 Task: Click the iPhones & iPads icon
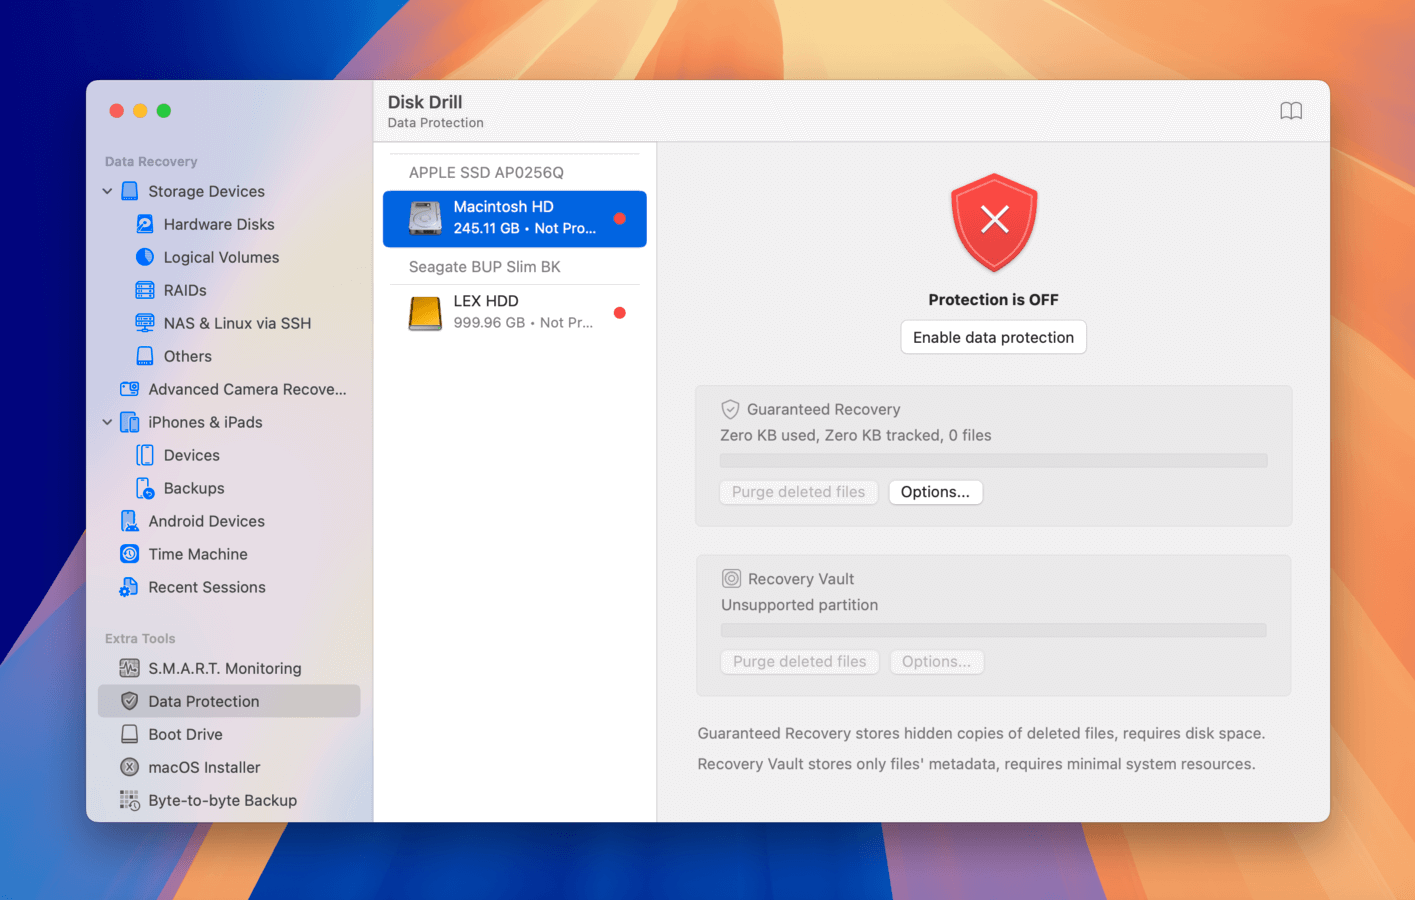point(130,422)
